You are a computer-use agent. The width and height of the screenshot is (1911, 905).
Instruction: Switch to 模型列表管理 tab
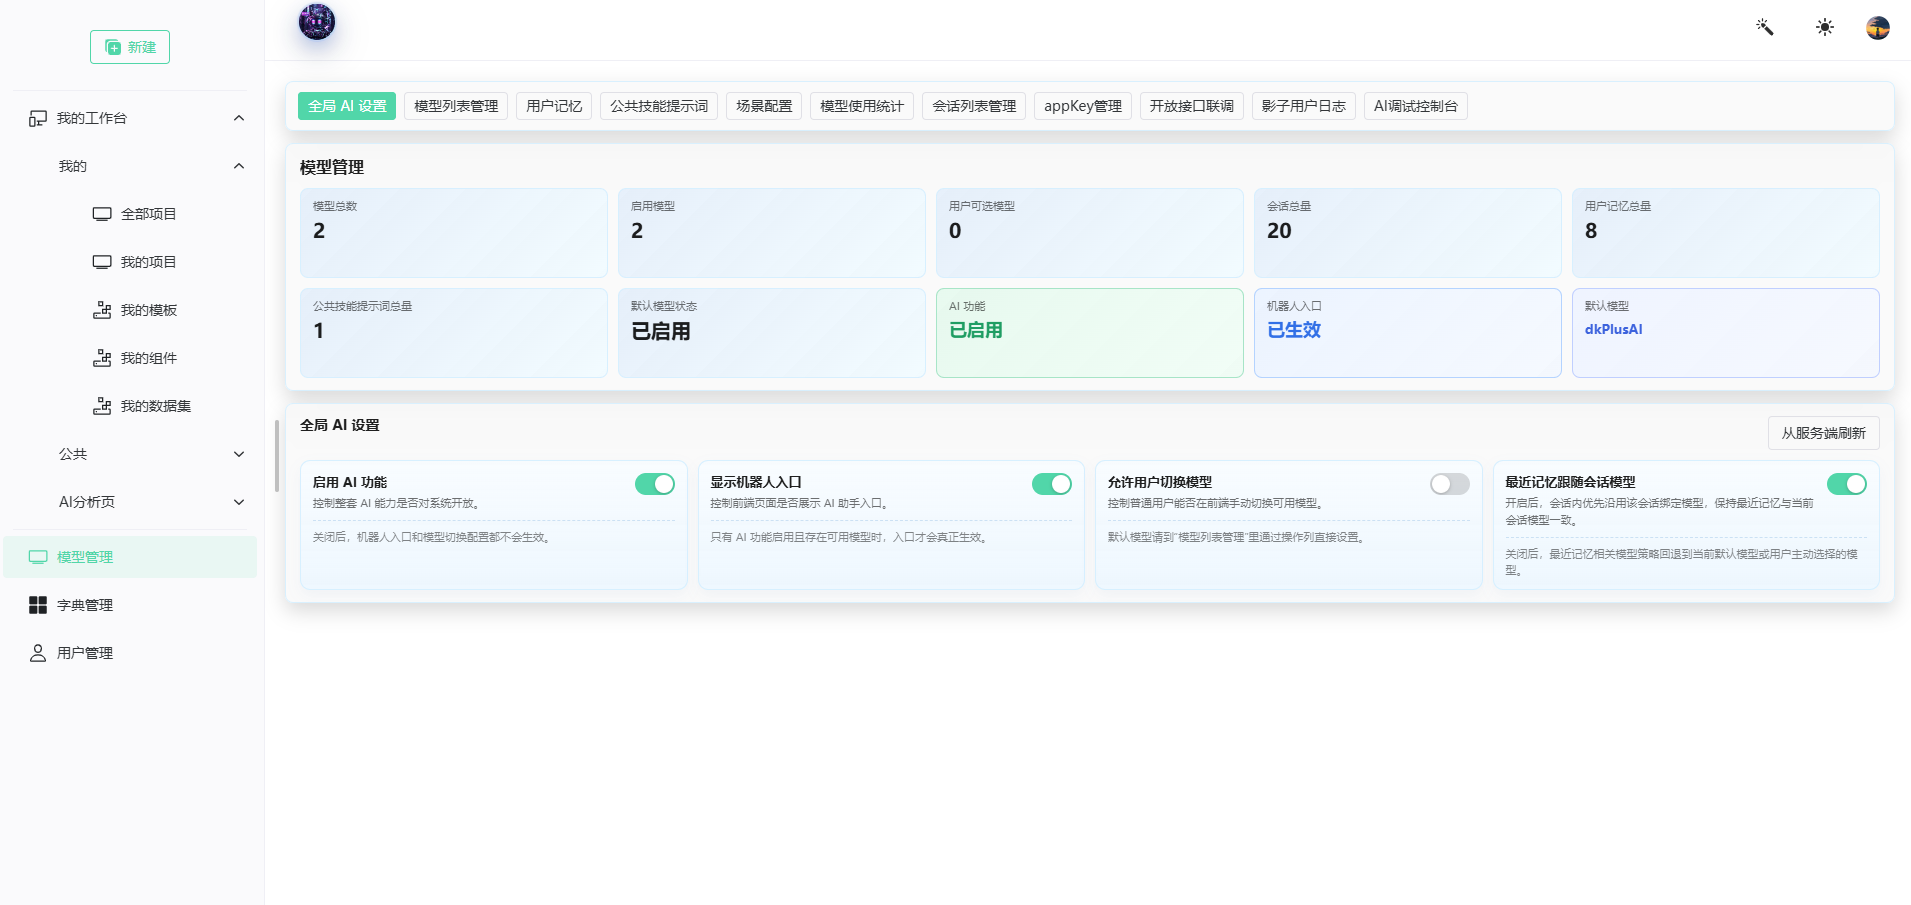pyautogui.click(x=456, y=106)
